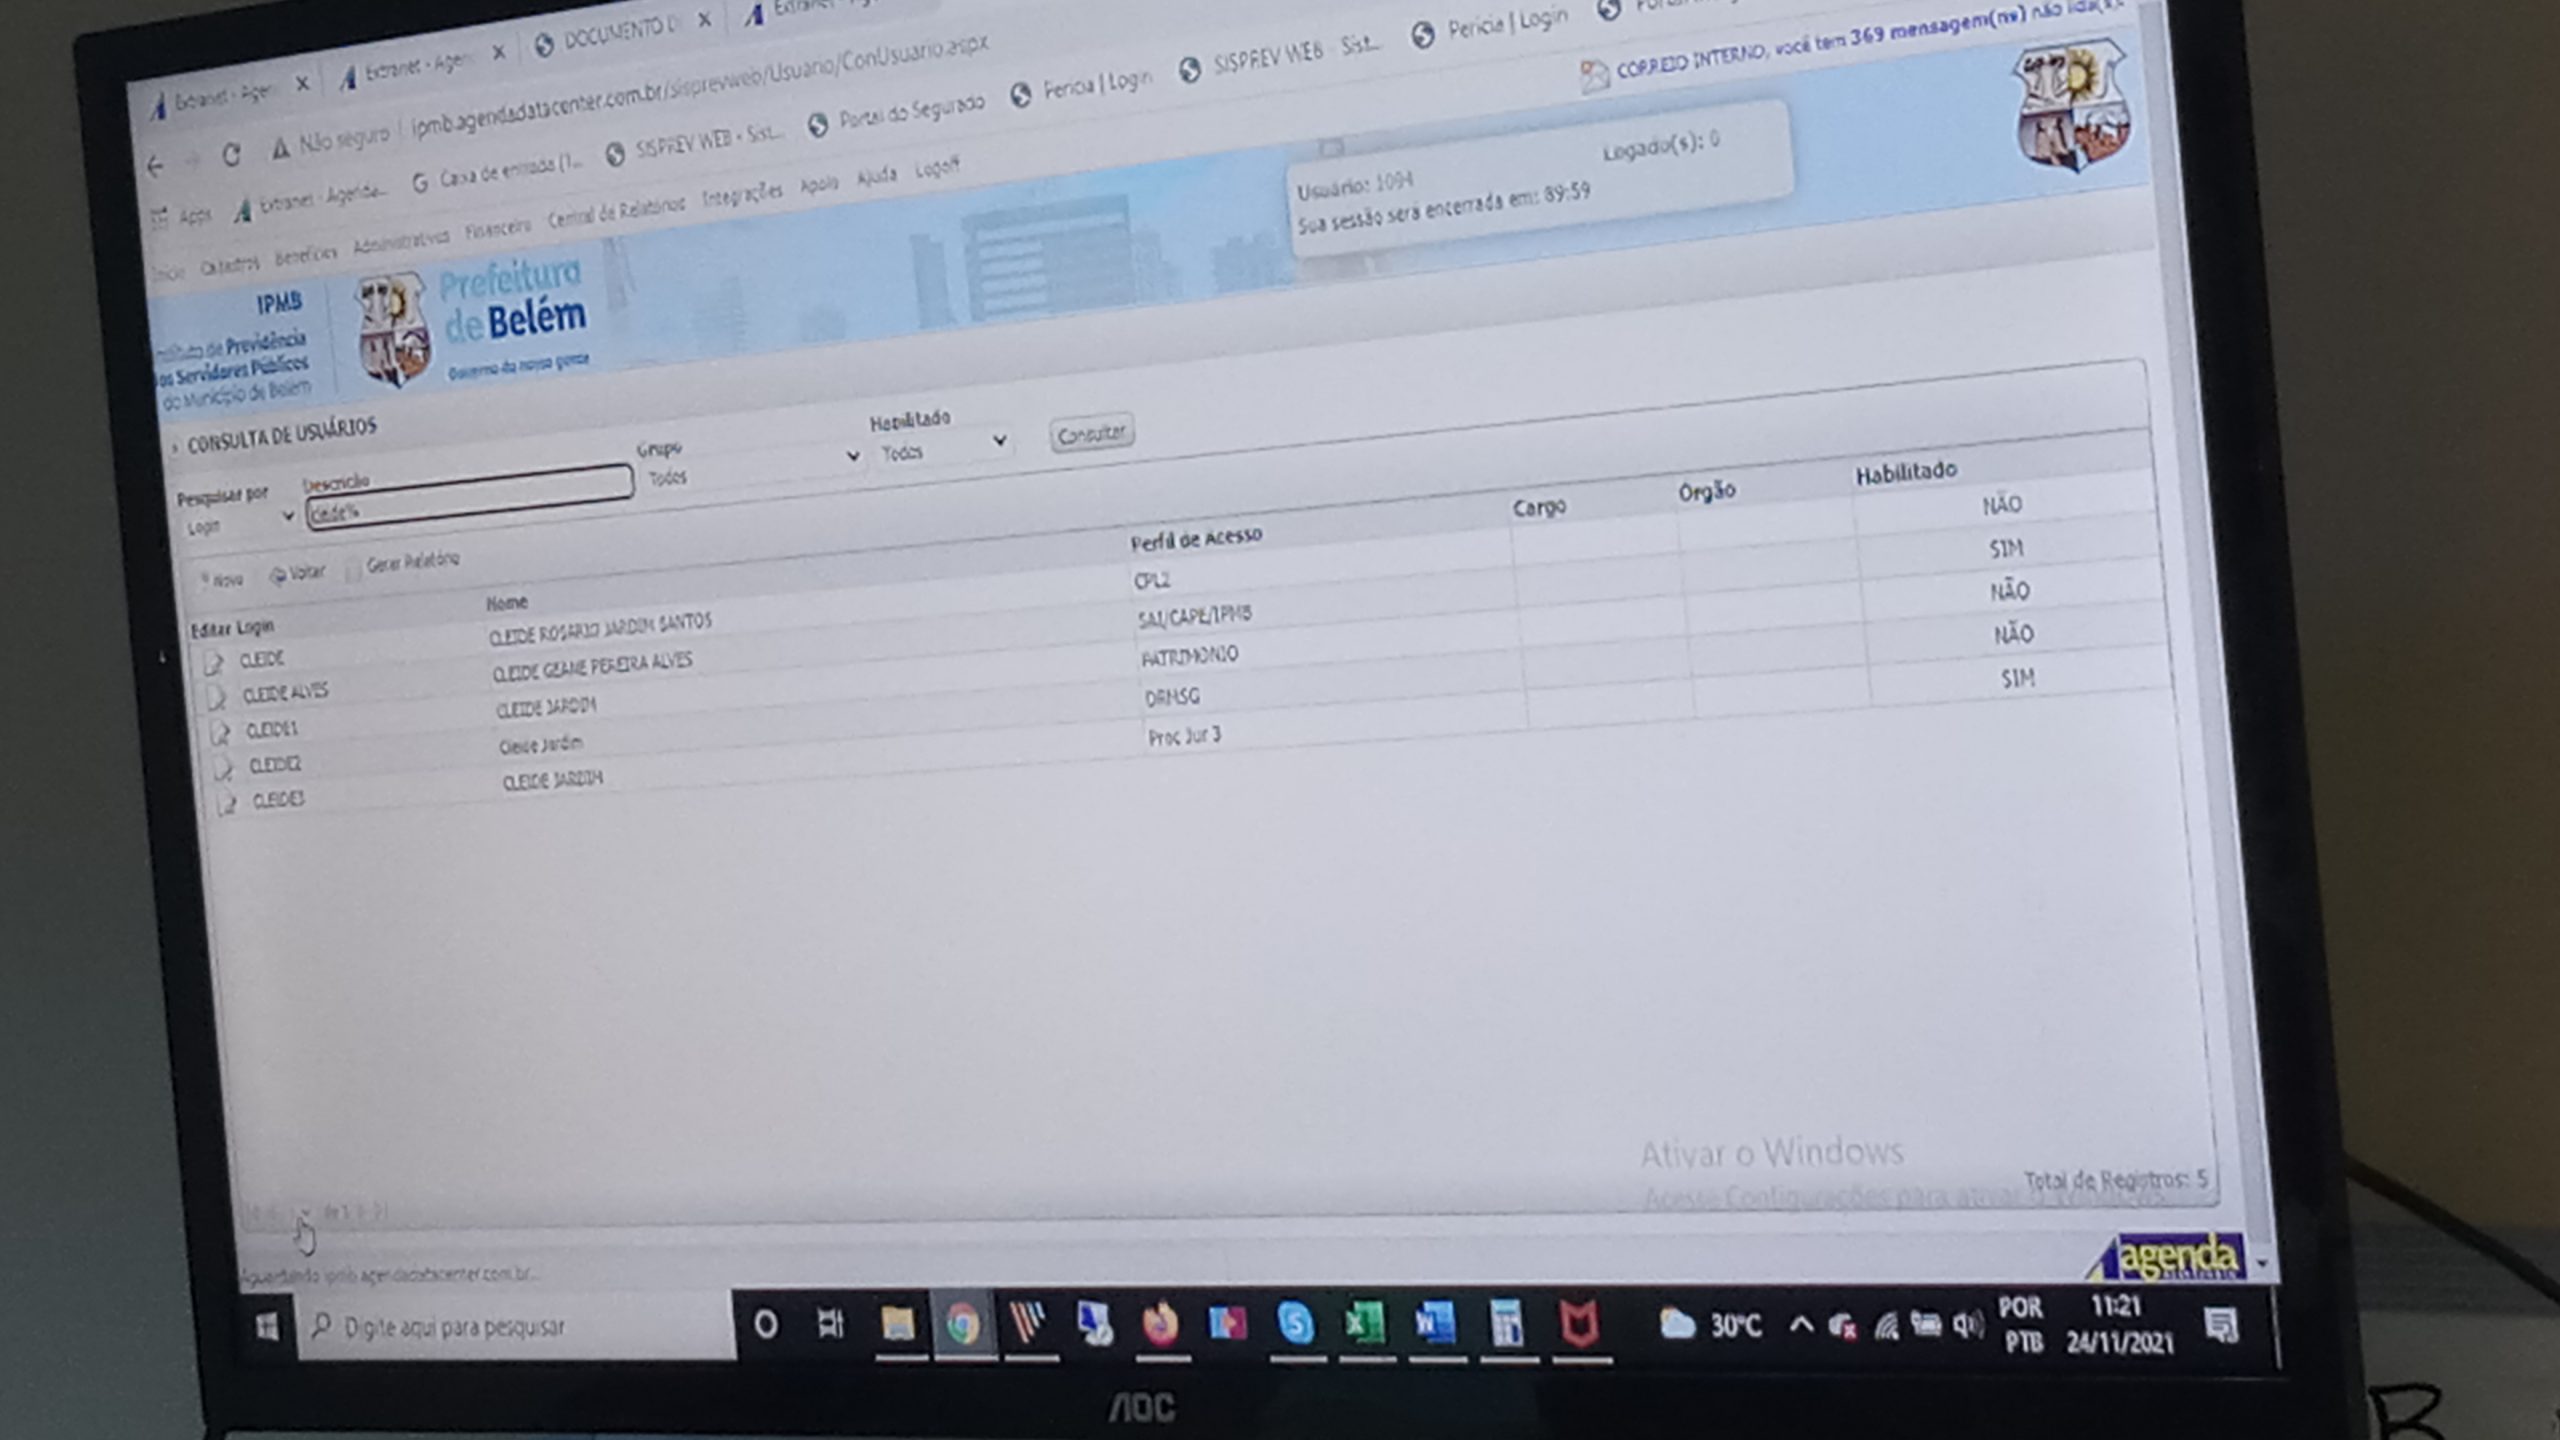Click the Logoff menu item
This screenshot has height=1440, width=2560.
click(x=937, y=168)
